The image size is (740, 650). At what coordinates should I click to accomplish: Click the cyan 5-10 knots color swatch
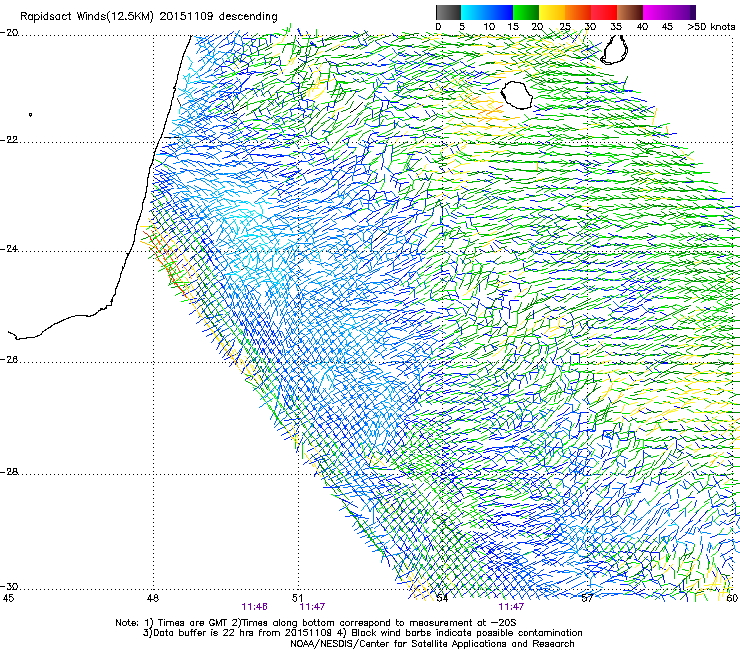pyautogui.click(x=474, y=12)
